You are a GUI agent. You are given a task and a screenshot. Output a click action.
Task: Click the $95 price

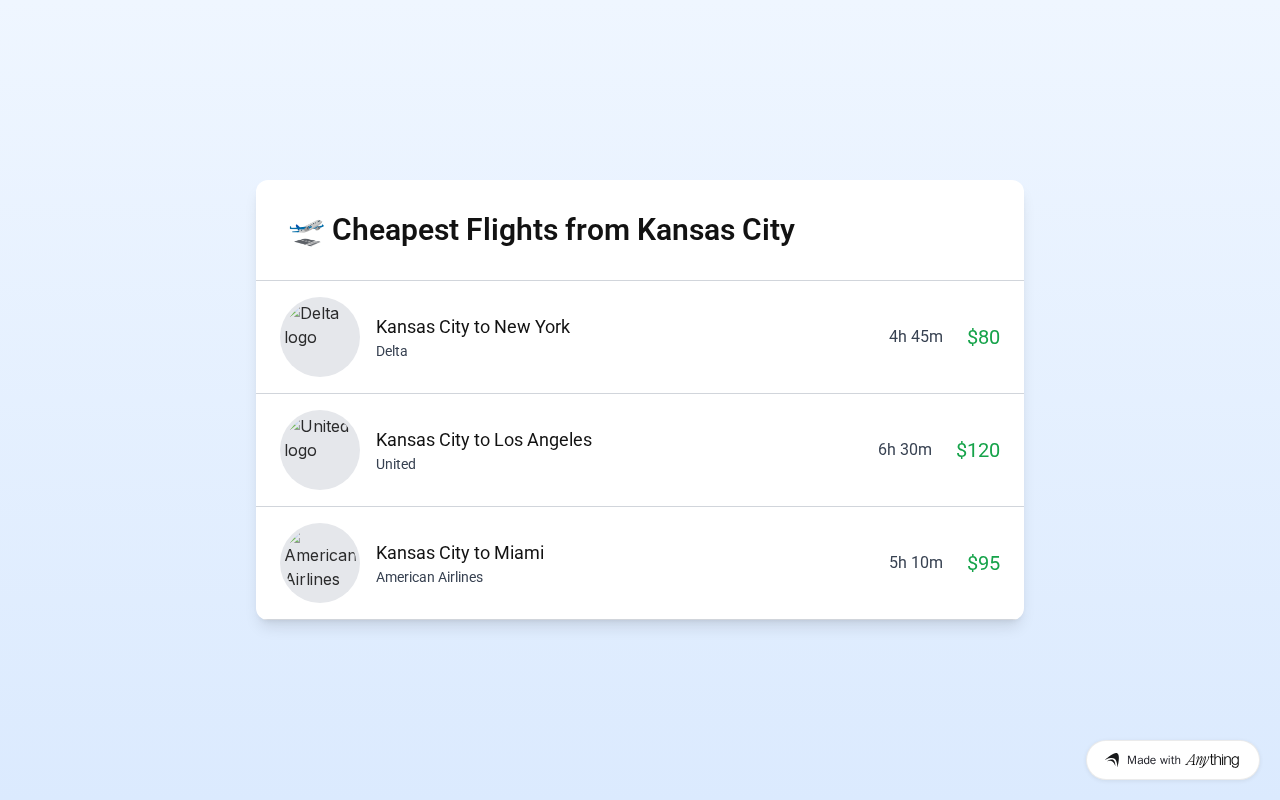pos(983,563)
